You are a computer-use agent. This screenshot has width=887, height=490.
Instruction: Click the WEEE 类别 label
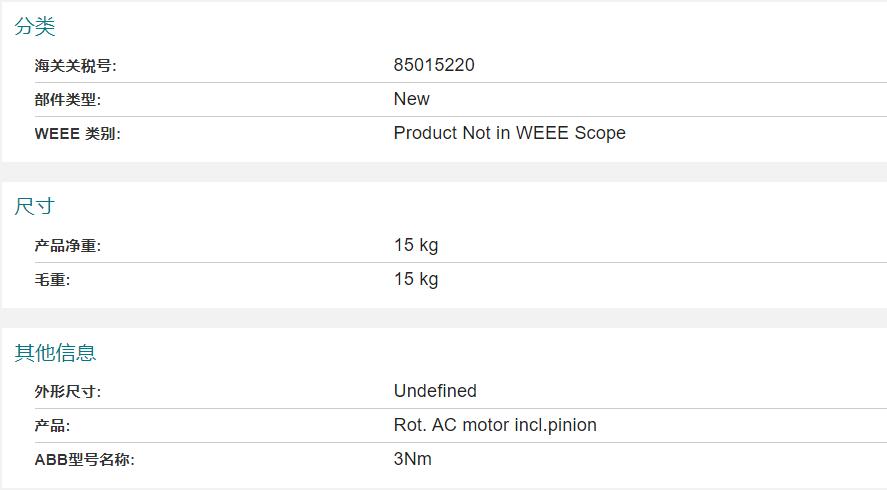tap(77, 134)
